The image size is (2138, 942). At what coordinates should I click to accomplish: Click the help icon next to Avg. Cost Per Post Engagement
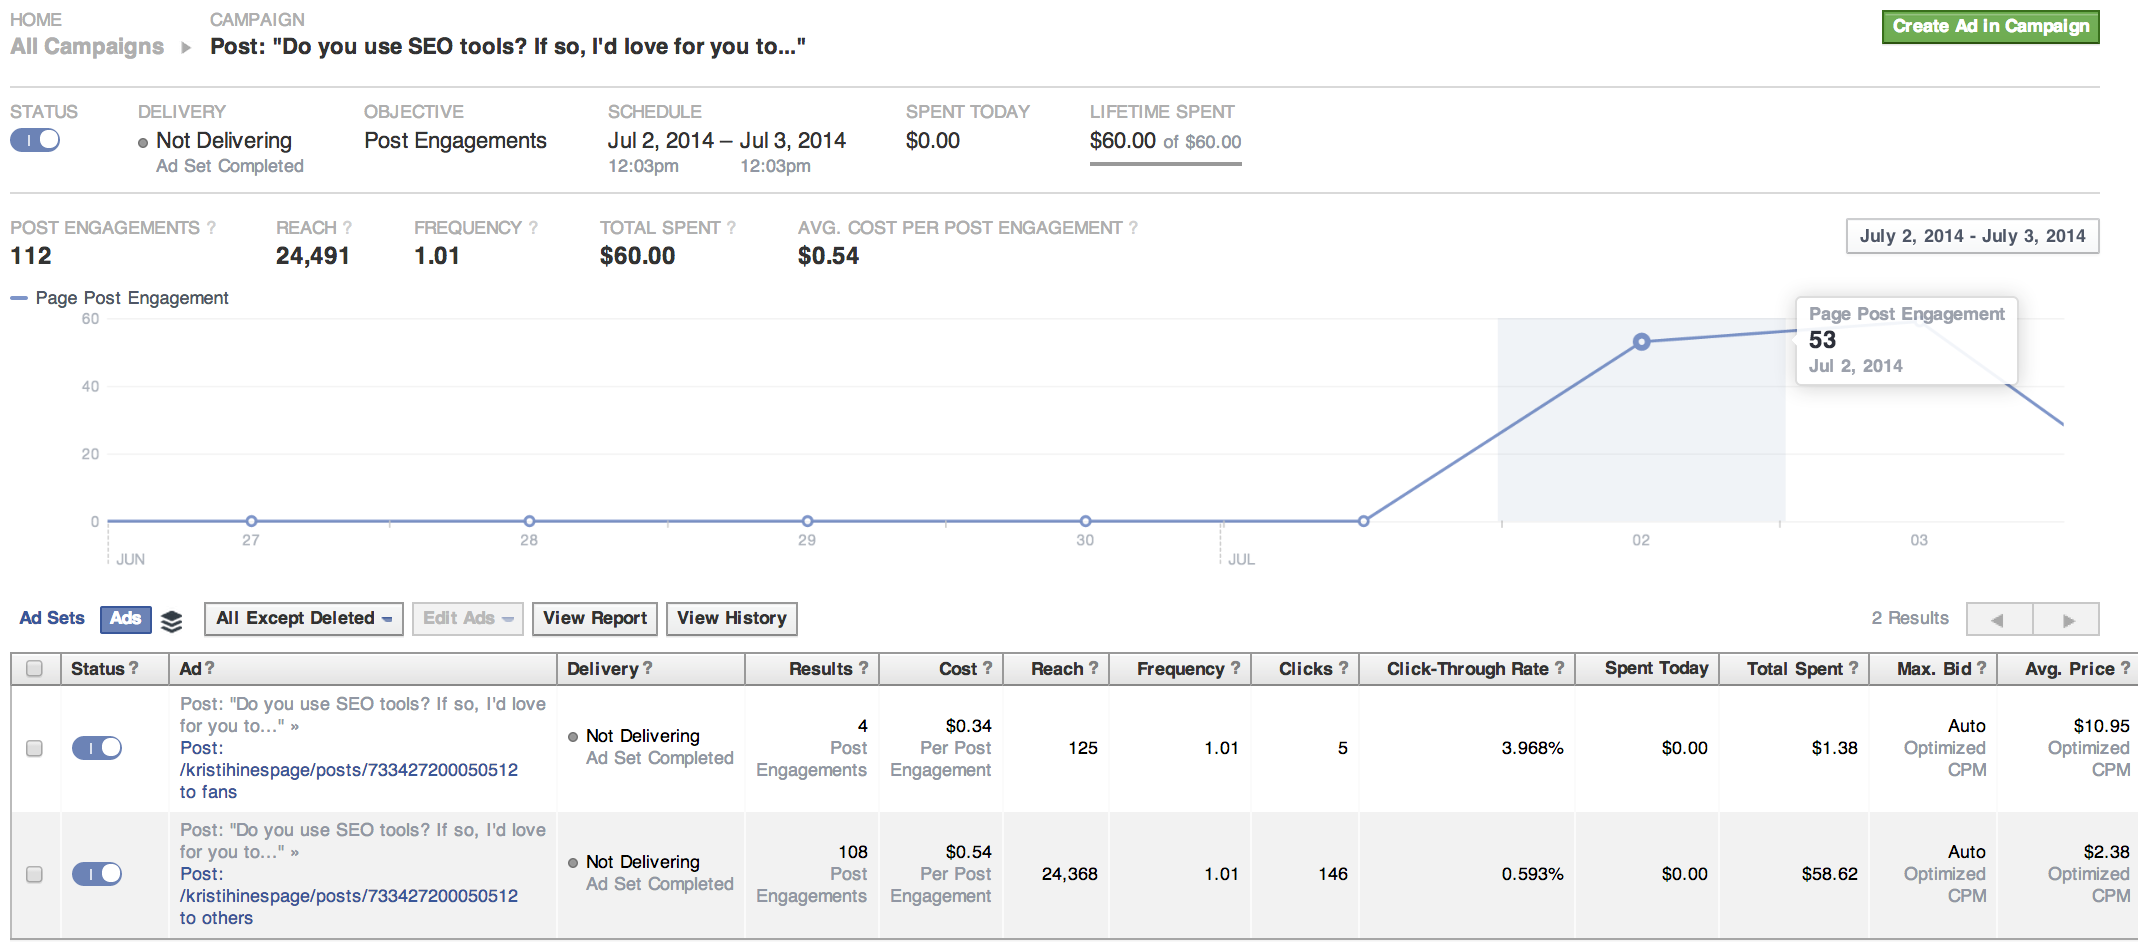pos(1133,228)
